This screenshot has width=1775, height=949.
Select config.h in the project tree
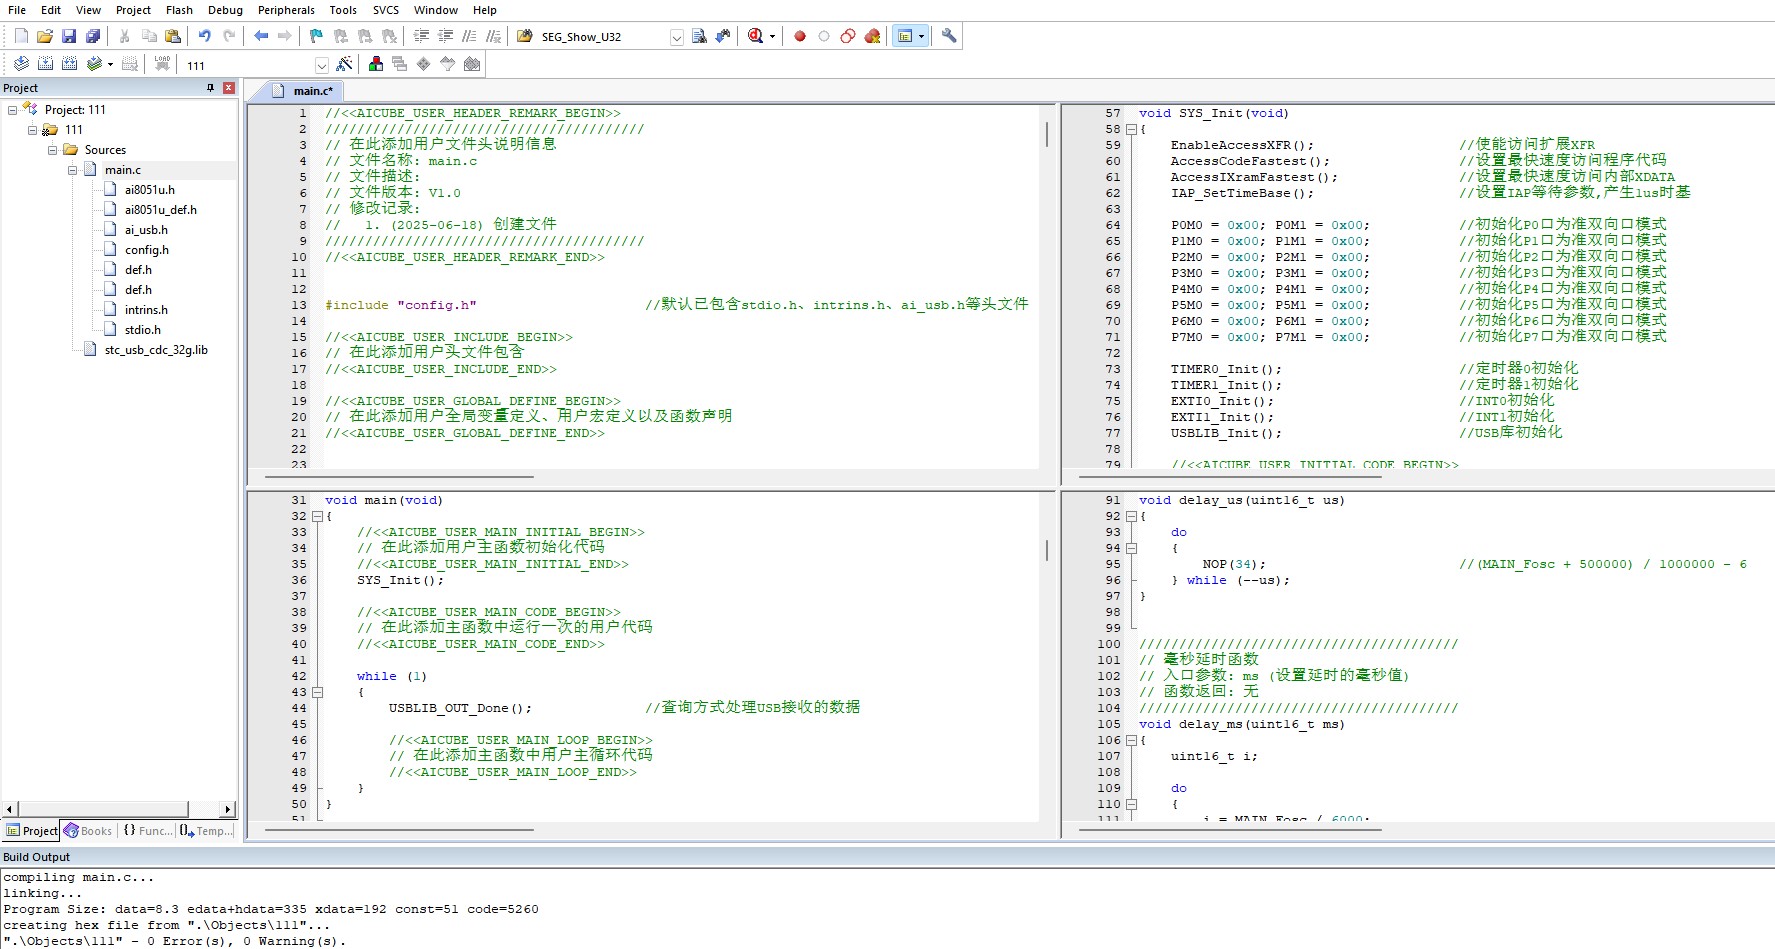[146, 250]
